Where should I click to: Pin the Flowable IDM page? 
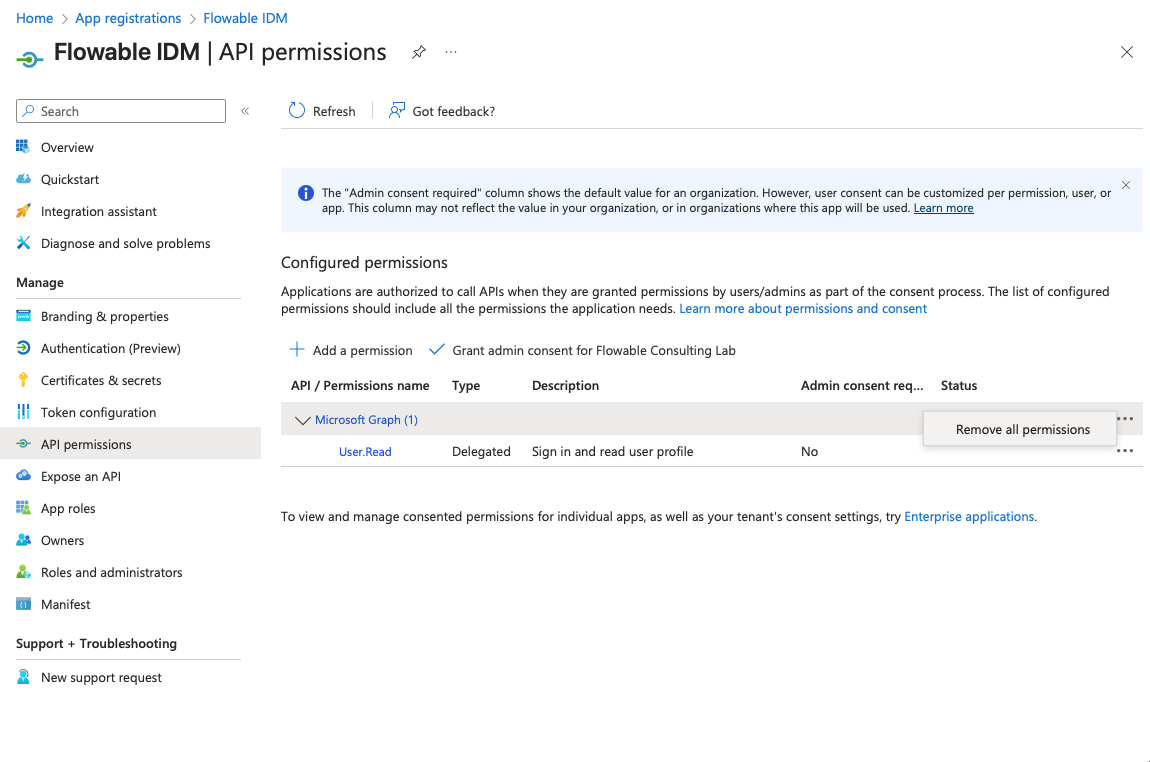pyautogui.click(x=419, y=53)
